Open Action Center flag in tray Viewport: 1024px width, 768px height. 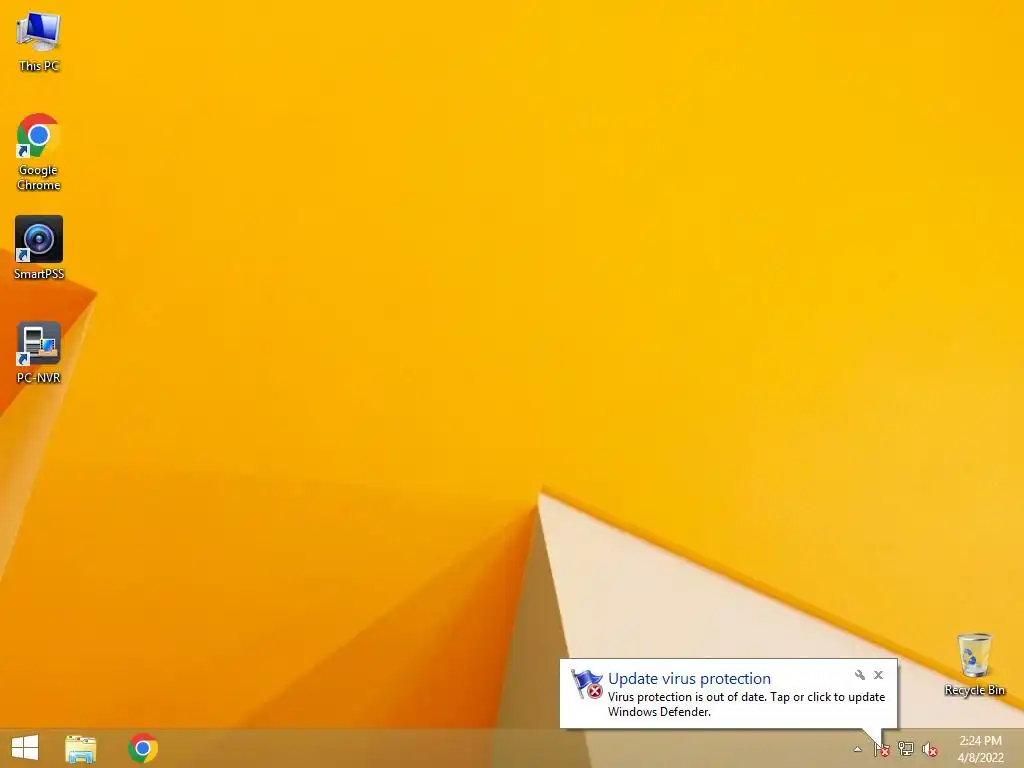(x=882, y=749)
